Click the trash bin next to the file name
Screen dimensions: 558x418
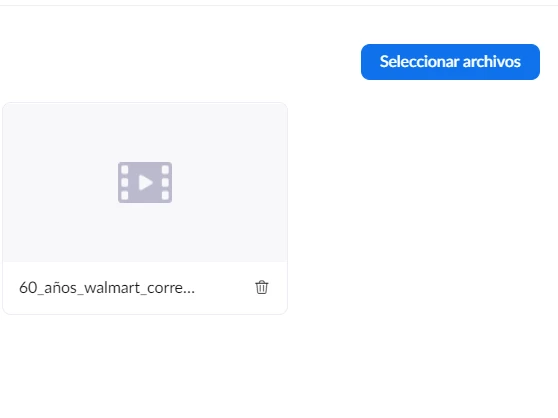click(x=262, y=287)
